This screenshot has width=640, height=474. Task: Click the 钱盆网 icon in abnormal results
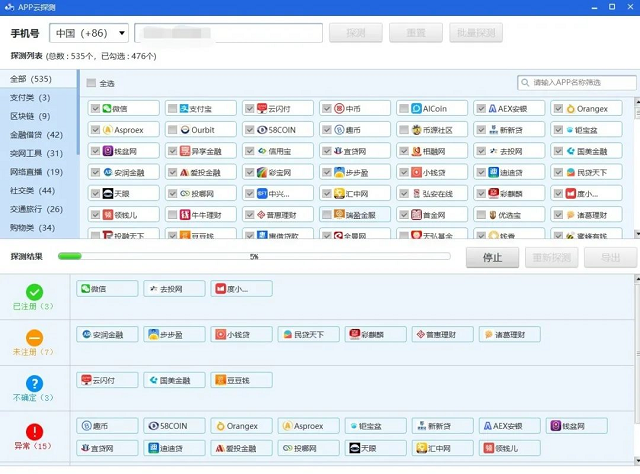(556, 426)
